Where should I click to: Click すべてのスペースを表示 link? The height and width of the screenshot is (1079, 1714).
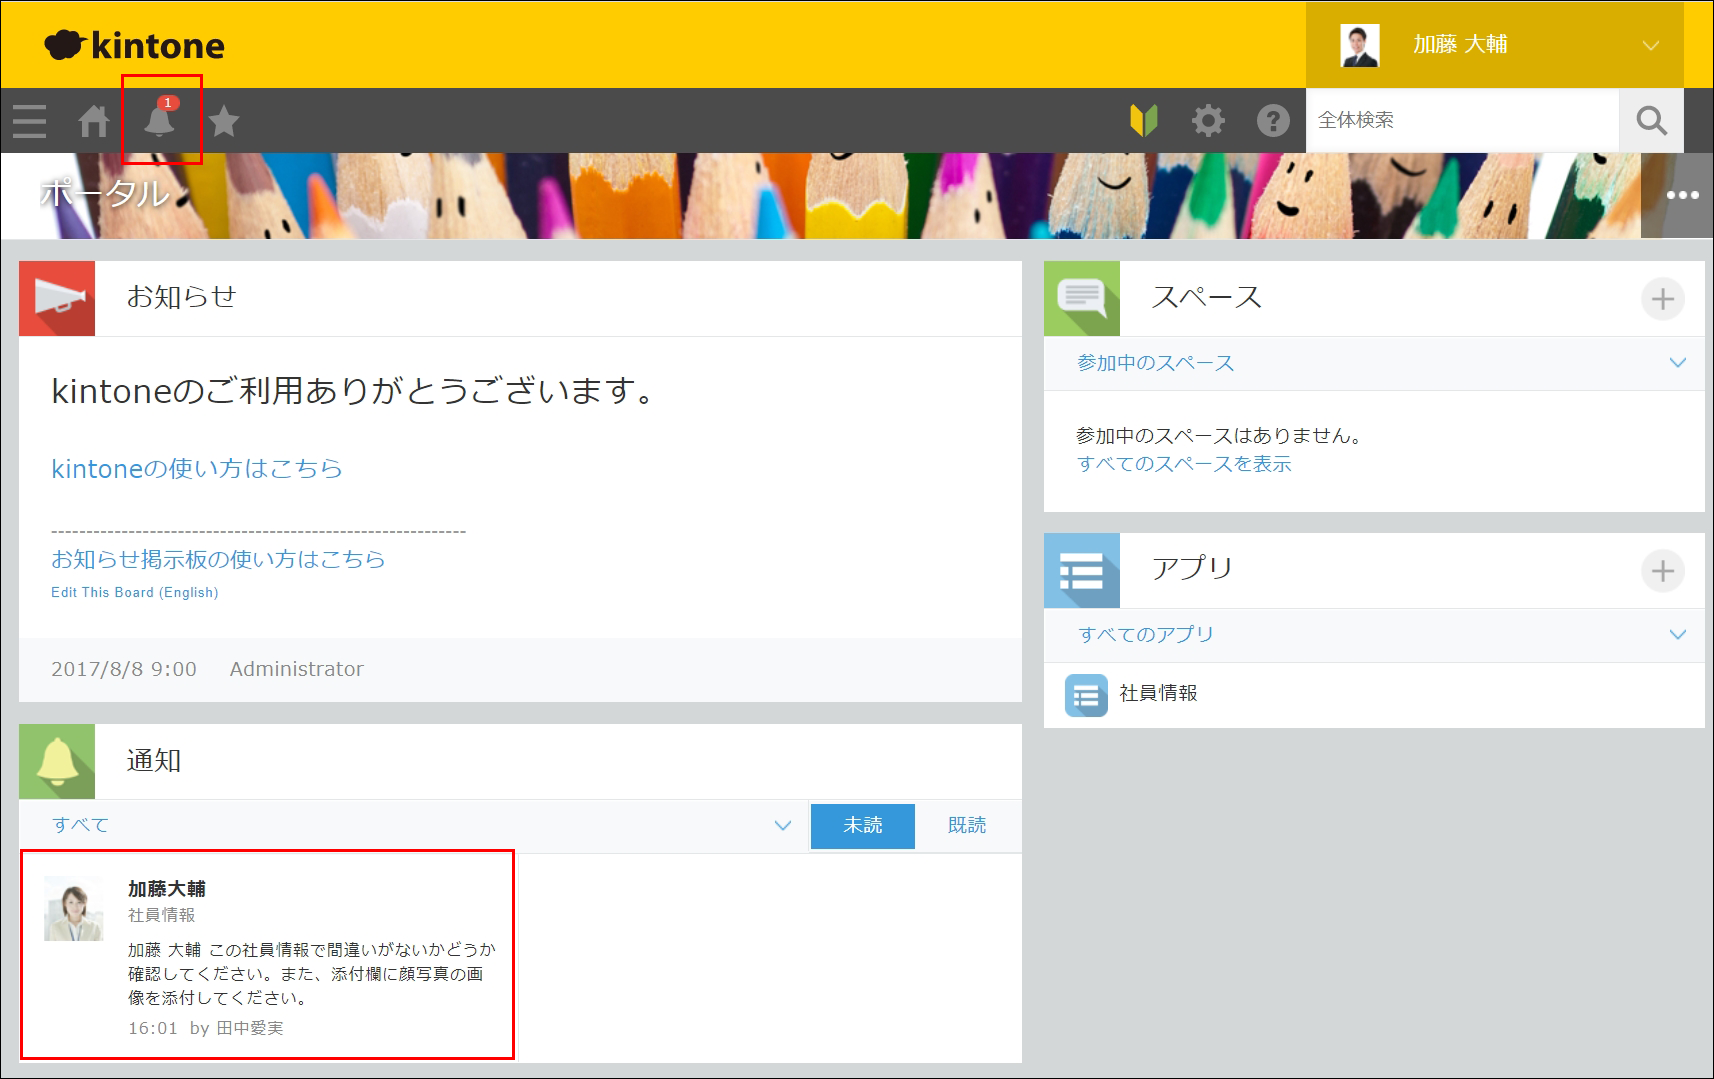1184,464
